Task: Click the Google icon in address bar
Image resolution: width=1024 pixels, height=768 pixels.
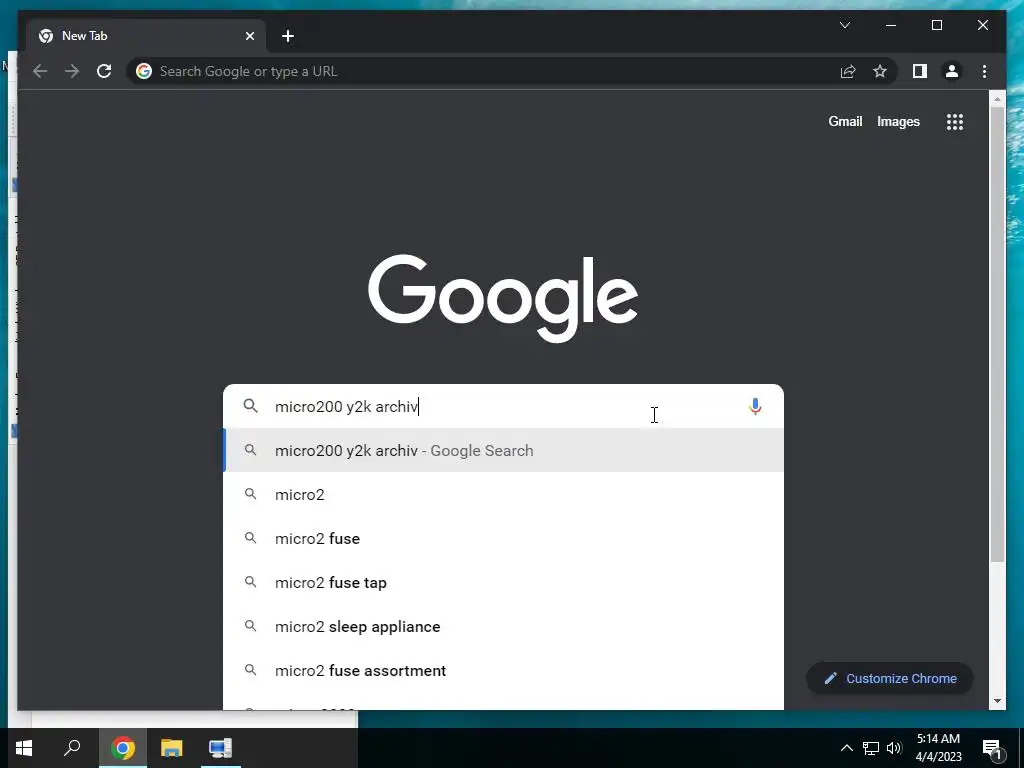Action: pos(144,71)
